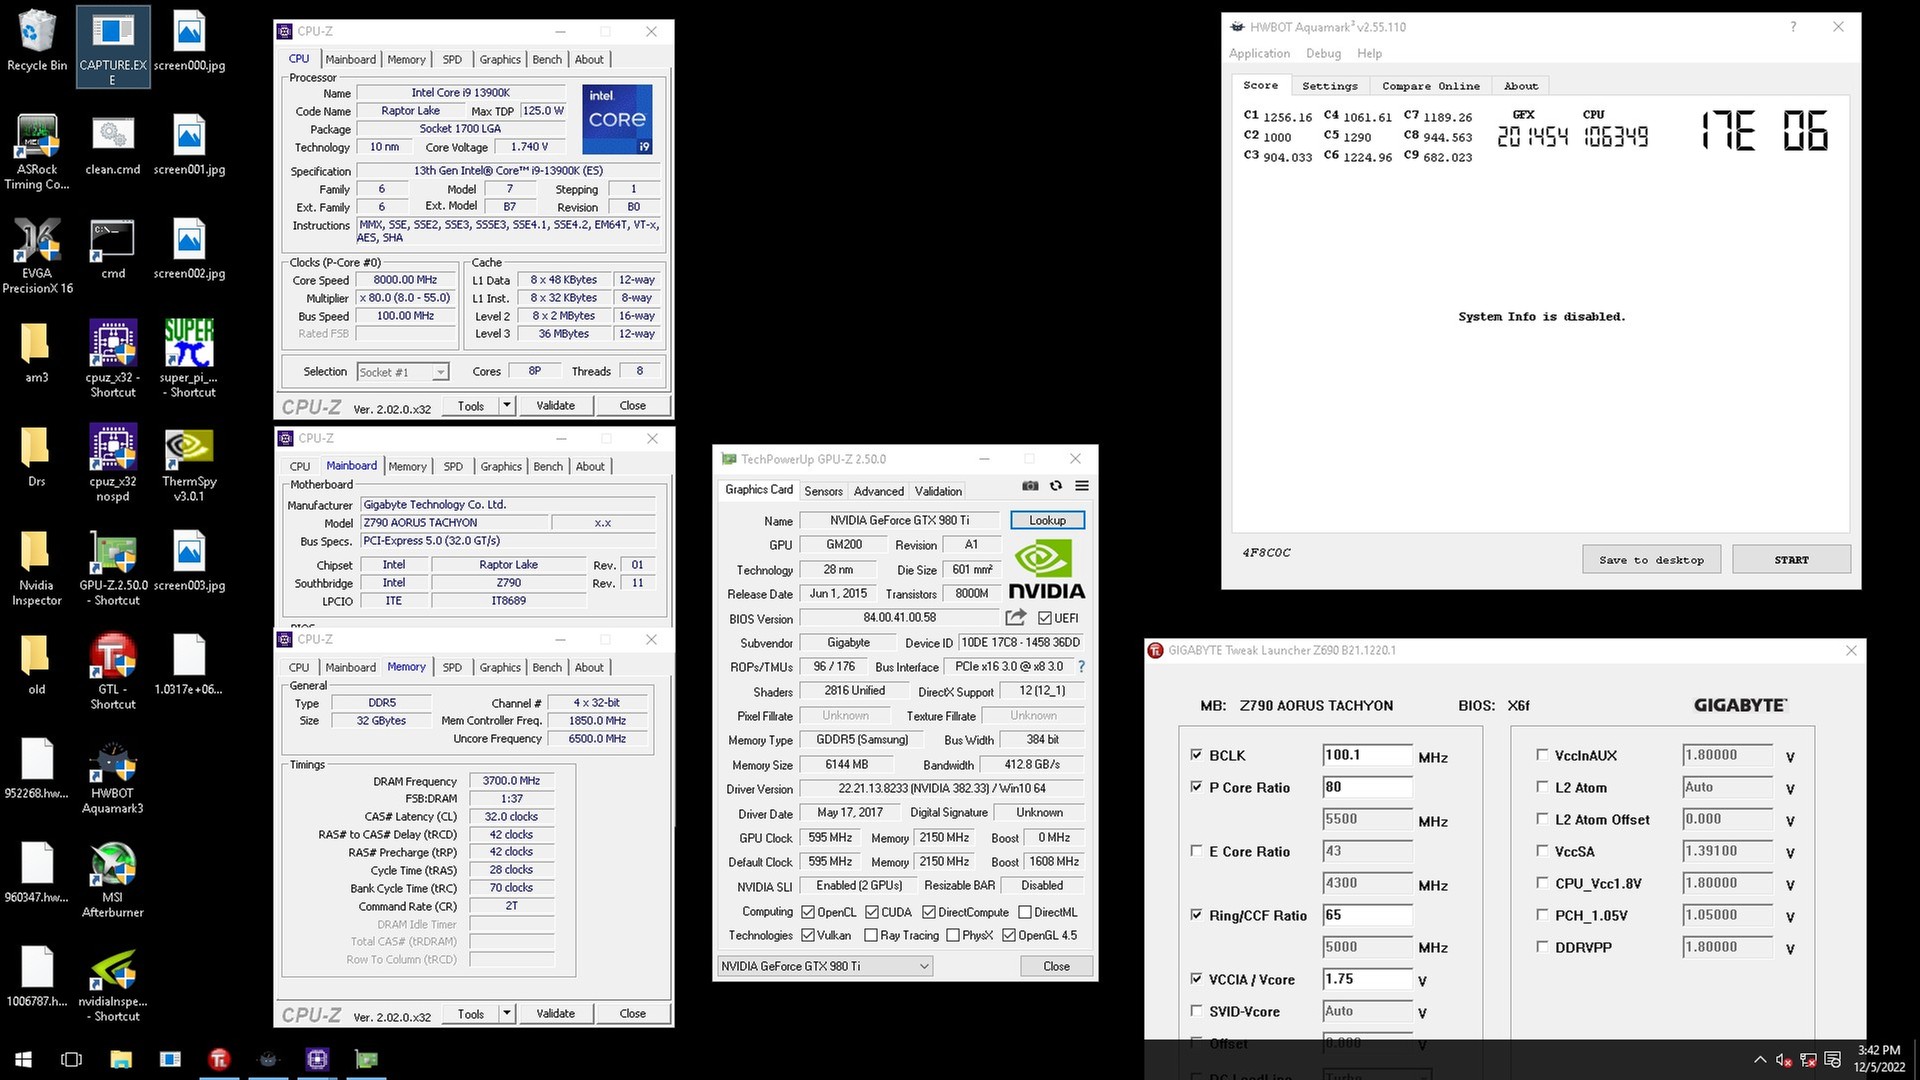
Task: Open 1.0317e+06 file on desktop
Action: (x=189, y=666)
